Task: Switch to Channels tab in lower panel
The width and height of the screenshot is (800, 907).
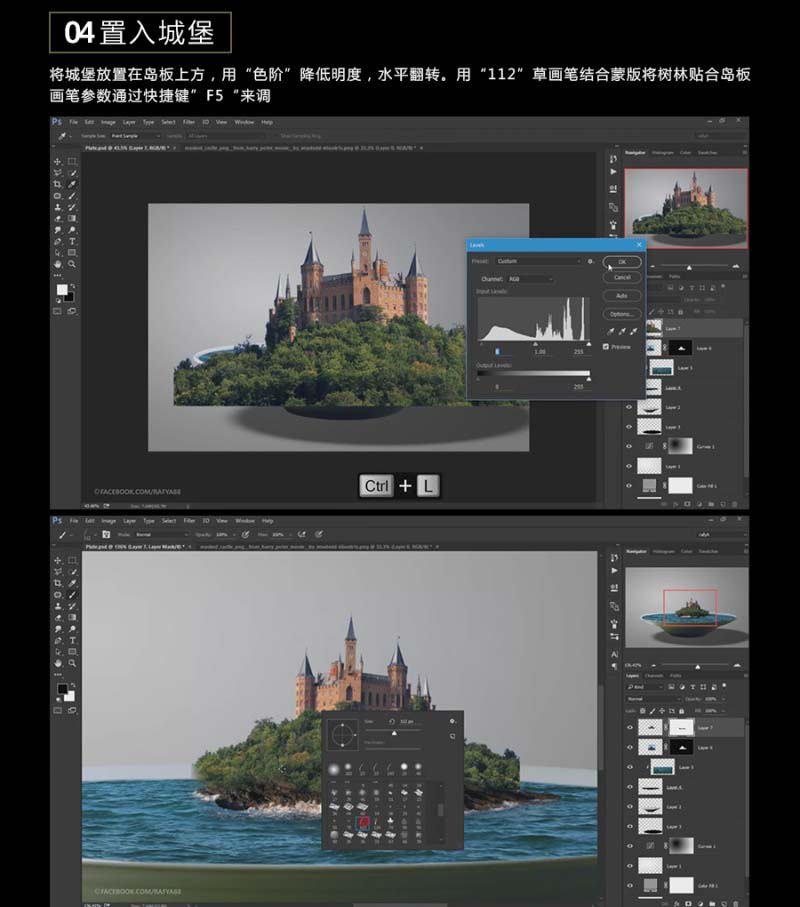Action: (x=654, y=676)
